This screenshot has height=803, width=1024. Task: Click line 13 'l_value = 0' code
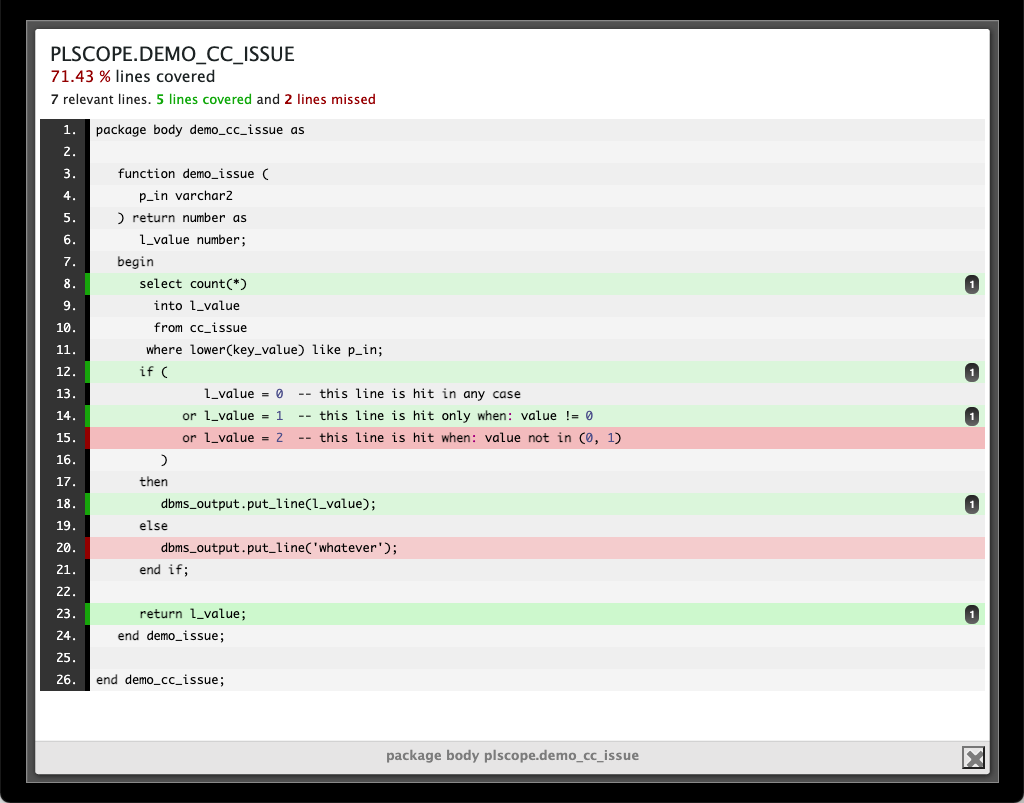[244, 394]
